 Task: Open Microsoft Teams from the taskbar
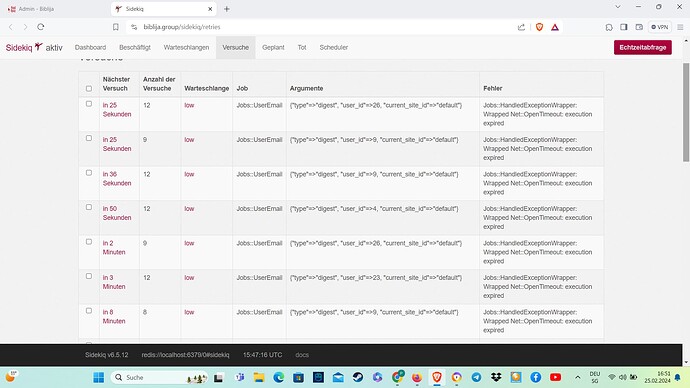click(239, 377)
